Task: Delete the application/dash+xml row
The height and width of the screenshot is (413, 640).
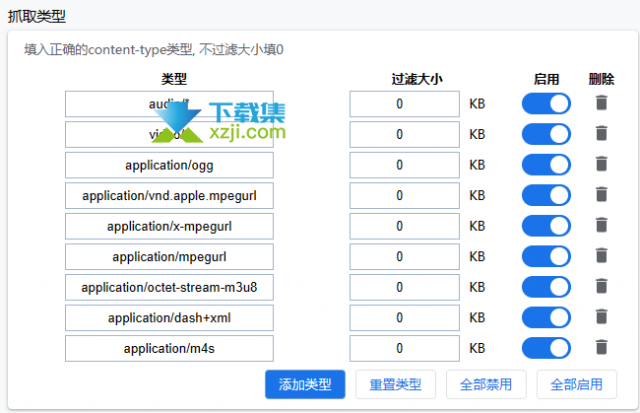Action: click(x=601, y=317)
